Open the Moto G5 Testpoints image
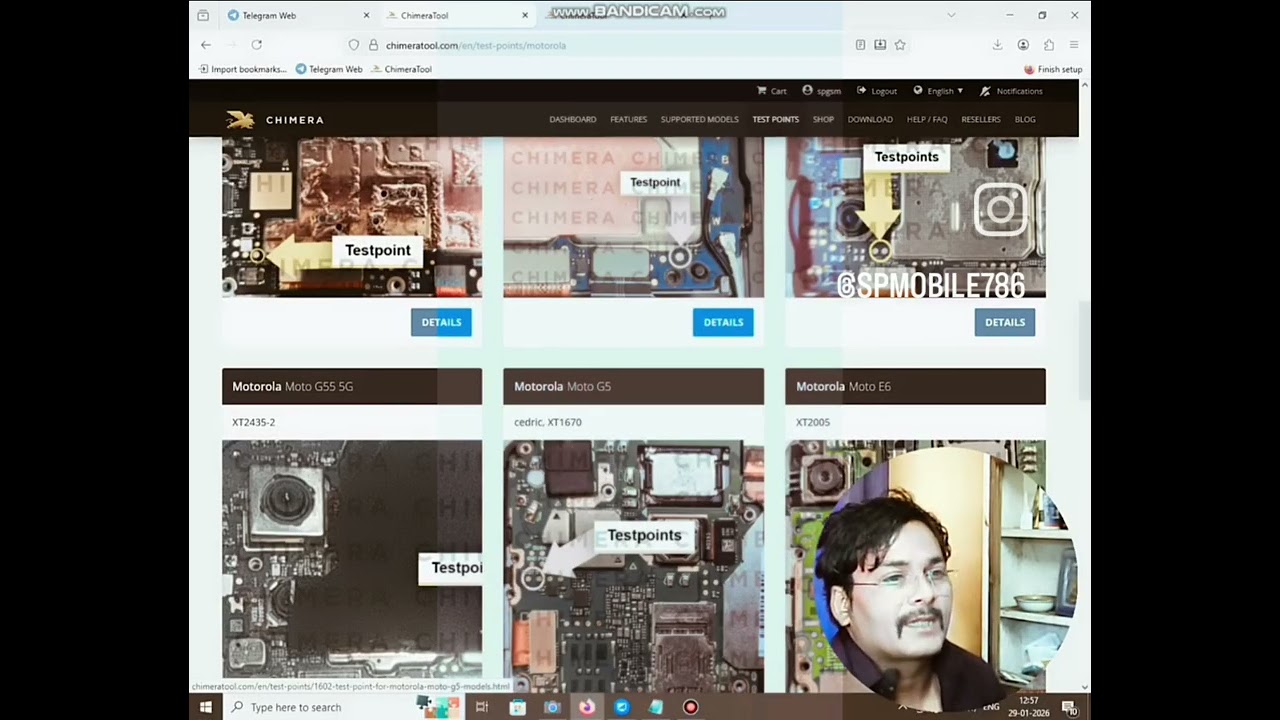The height and width of the screenshot is (720, 1280). click(633, 565)
